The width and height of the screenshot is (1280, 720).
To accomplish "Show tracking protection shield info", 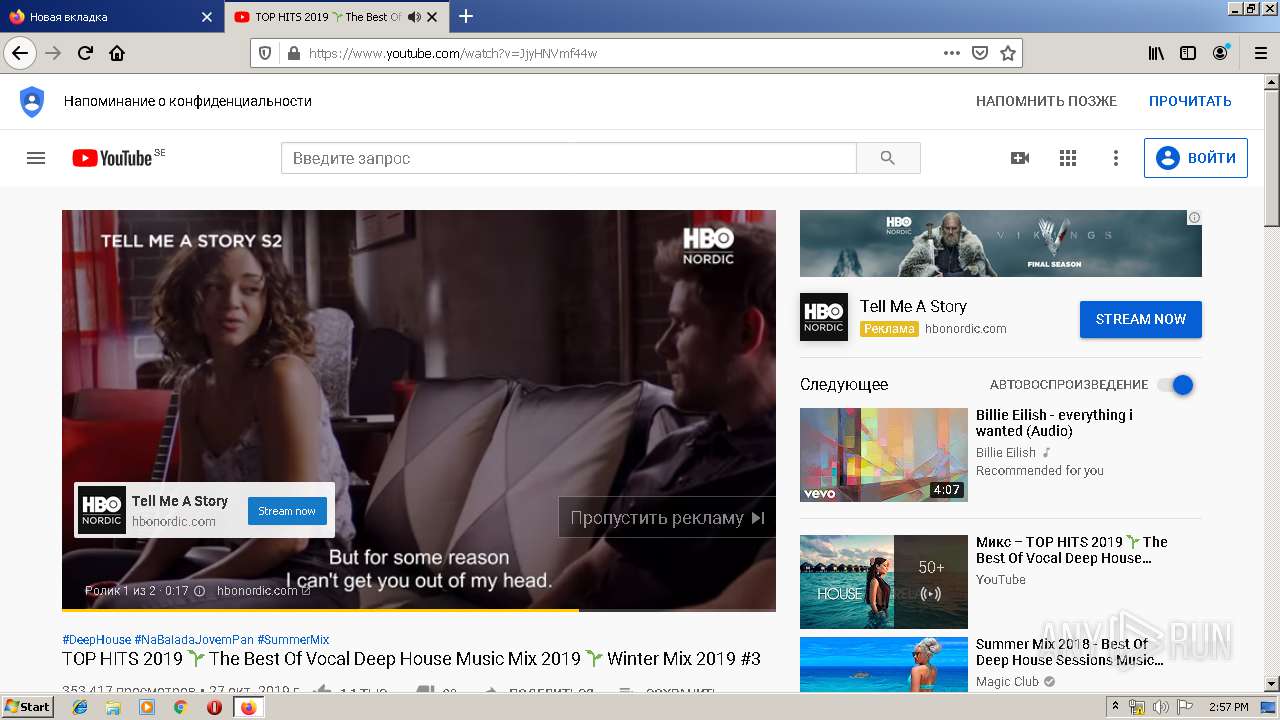I will (265, 53).
